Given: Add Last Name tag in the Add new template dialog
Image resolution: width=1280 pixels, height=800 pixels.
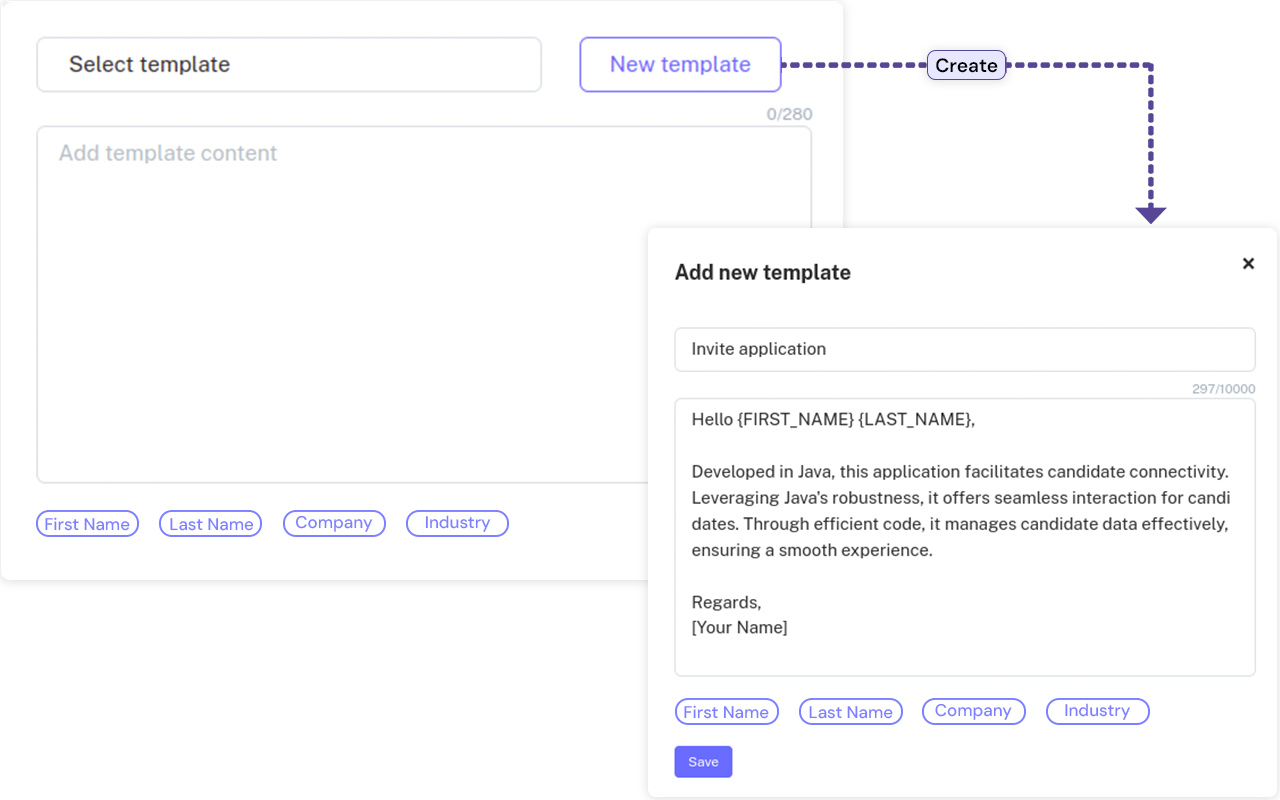Looking at the screenshot, I should pos(850,712).
